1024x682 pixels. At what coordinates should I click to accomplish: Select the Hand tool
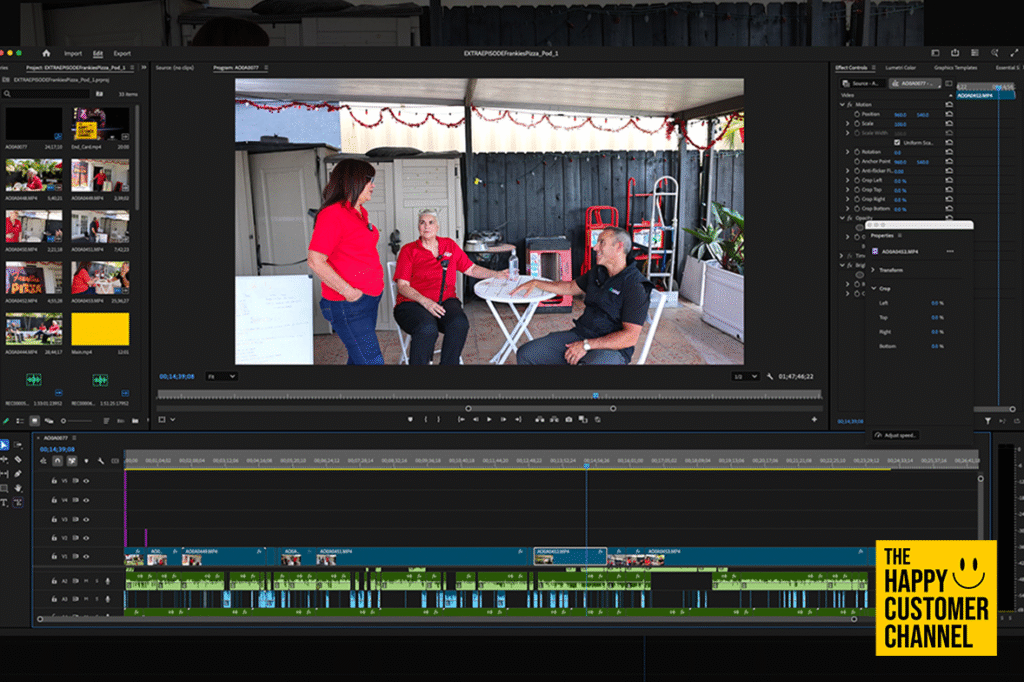(x=18, y=488)
